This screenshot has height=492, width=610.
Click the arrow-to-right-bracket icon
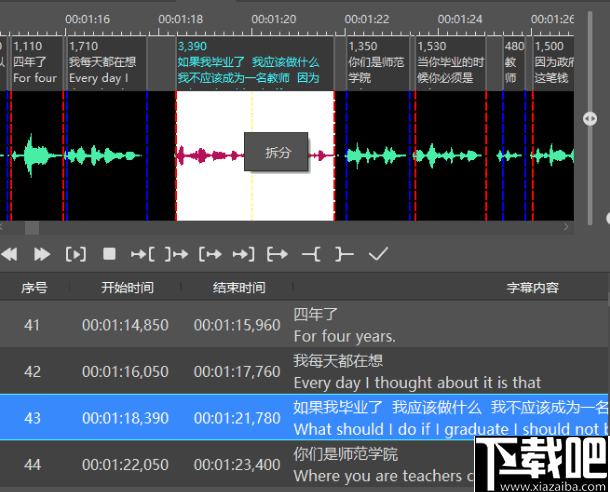click(x=244, y=254)
